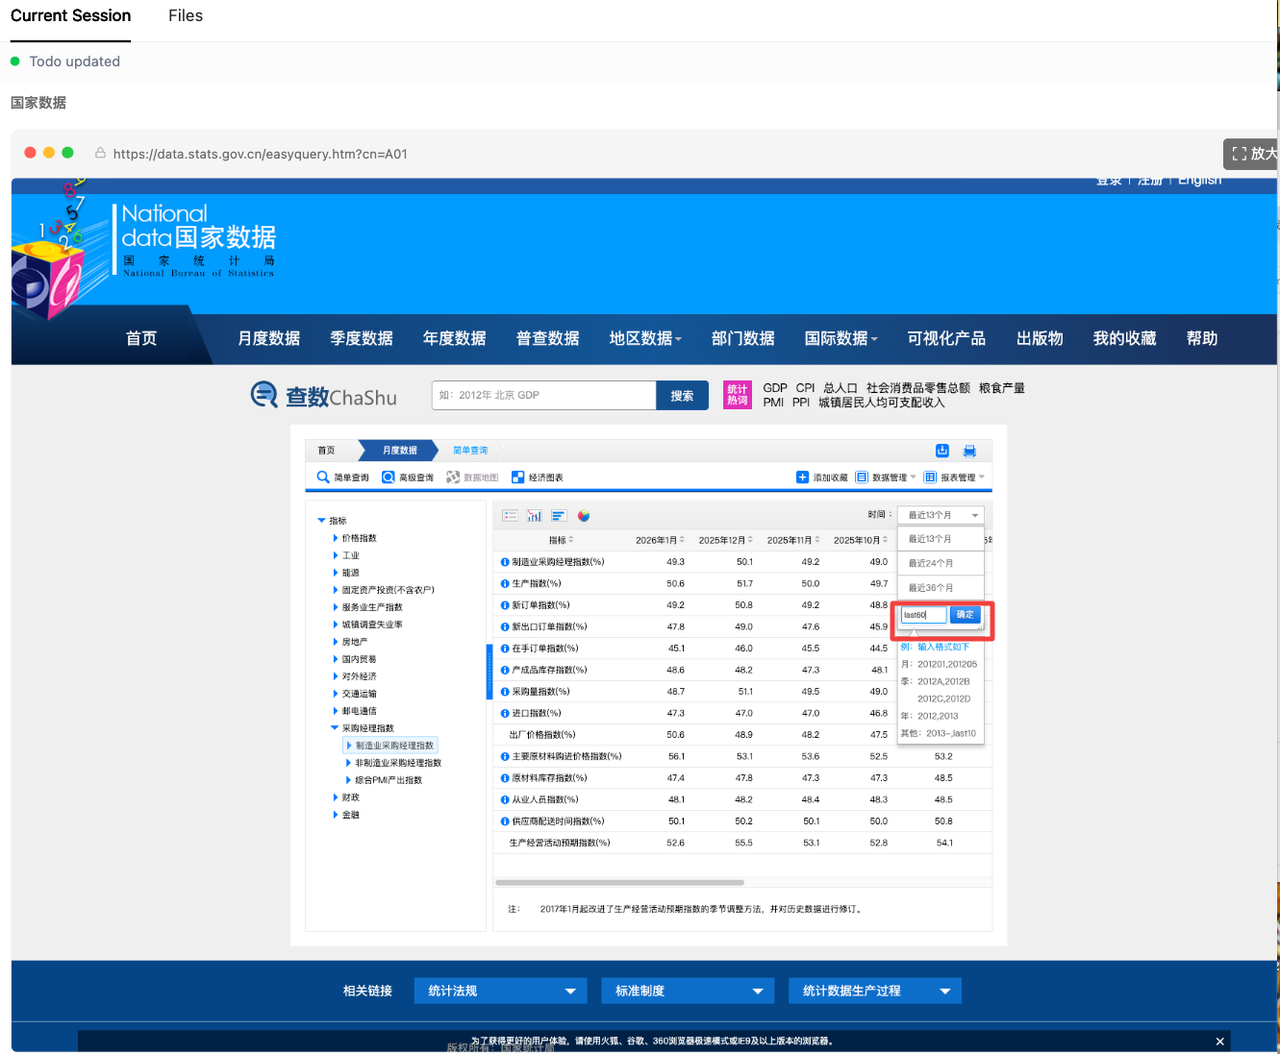Open 地区数据 navigation menu
This screenshot has height=1054, width=1280.
pyautogui.click(x=645, y=338)
